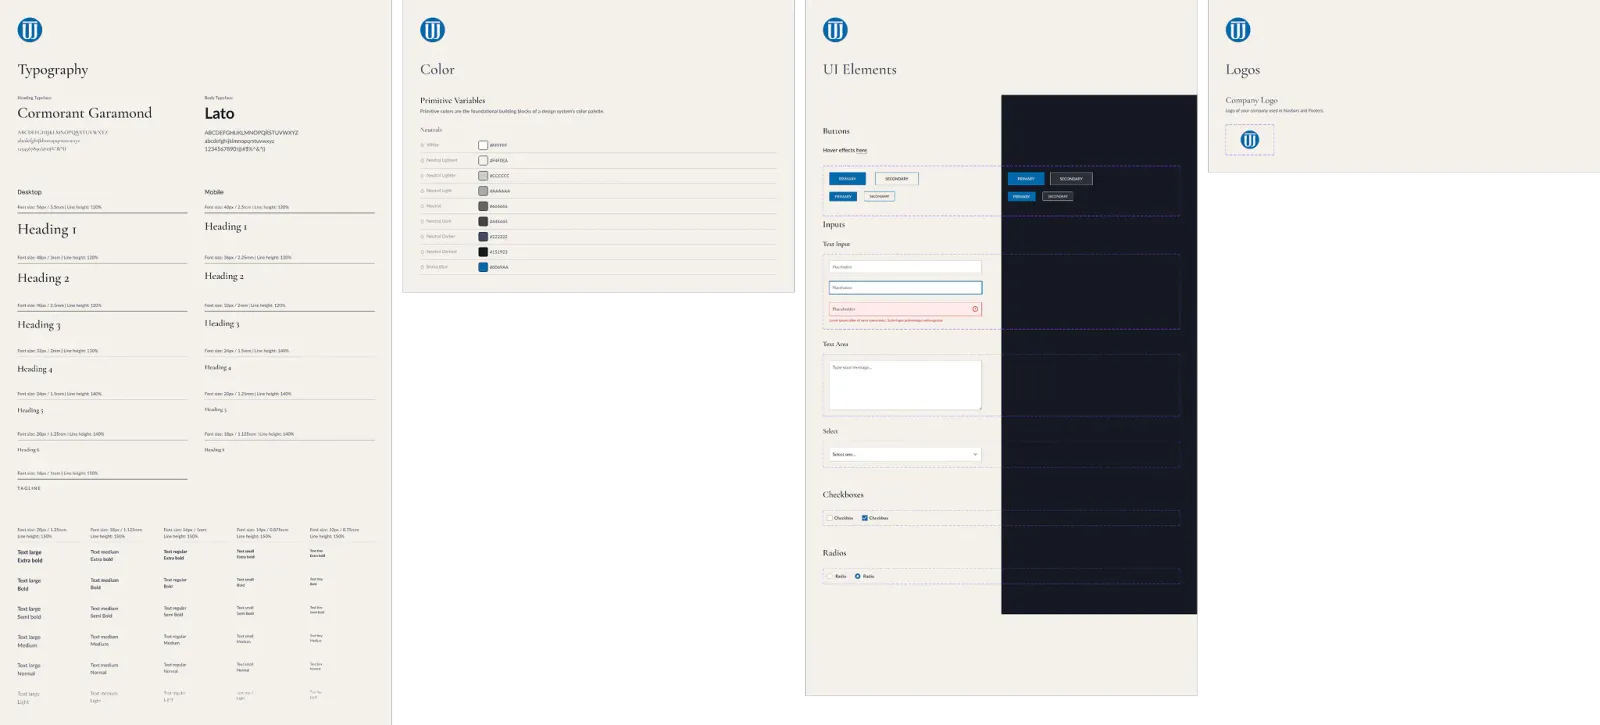Screen dimensions: 1600x725
Task: Click the 'Lato' typeface name
Action: (x=219, y=113)
